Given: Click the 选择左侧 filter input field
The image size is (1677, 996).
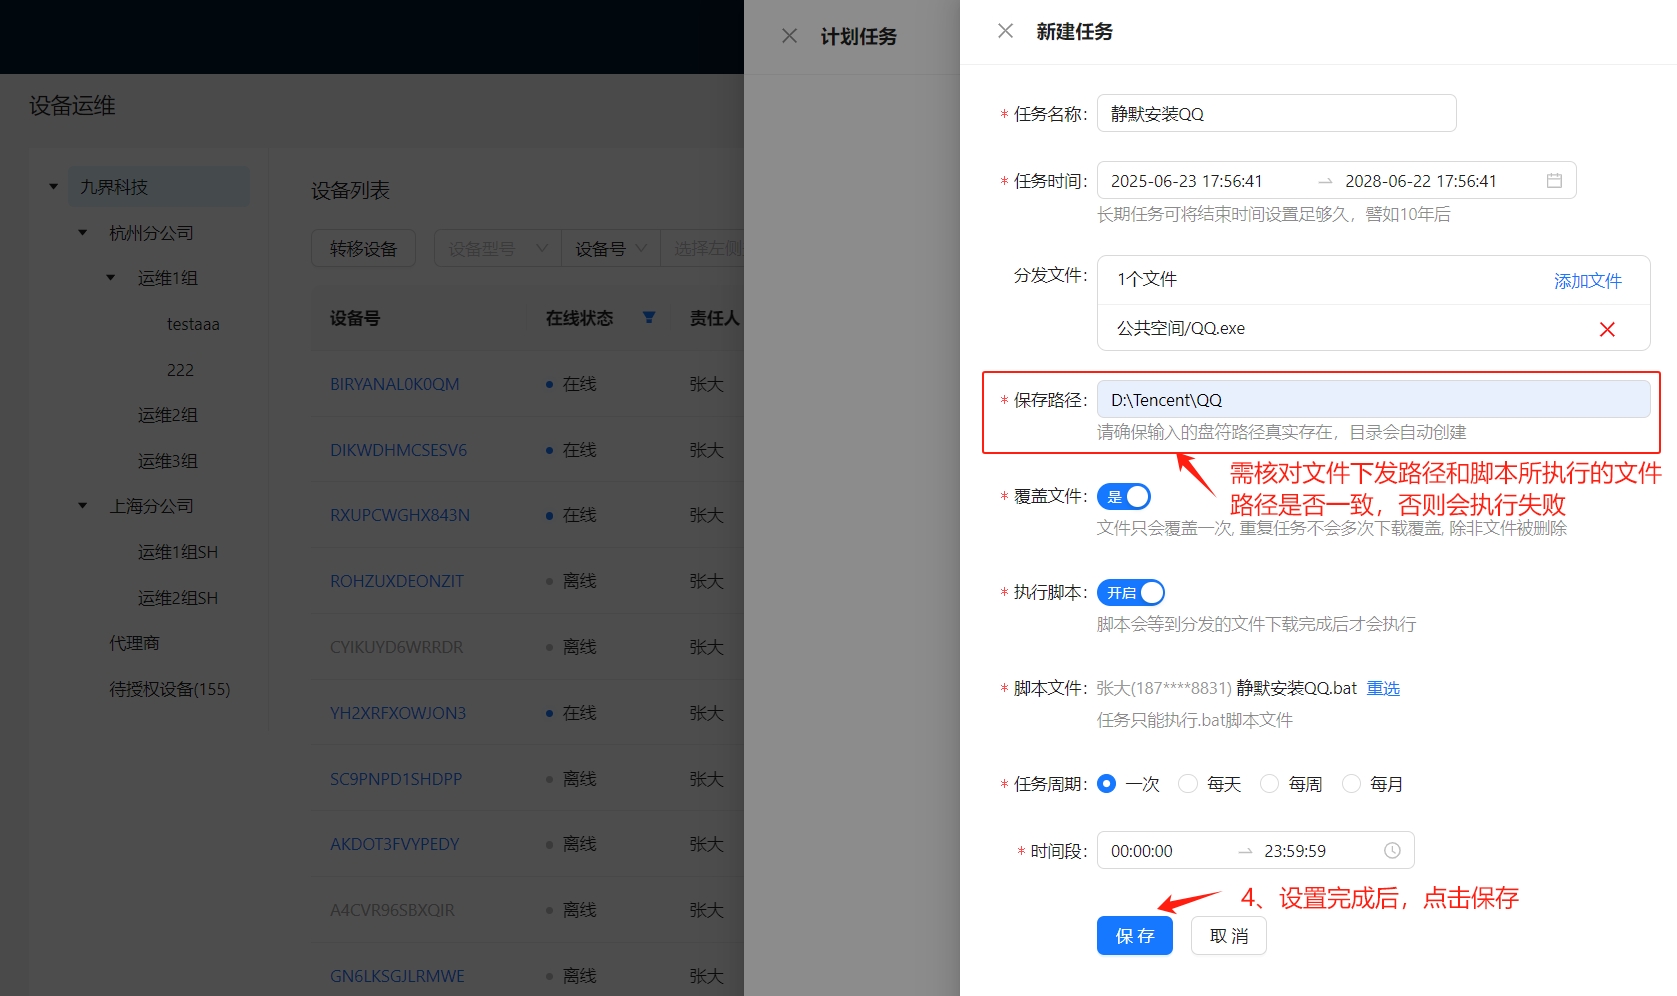Looking at the screenshot, I should [703, 249].
